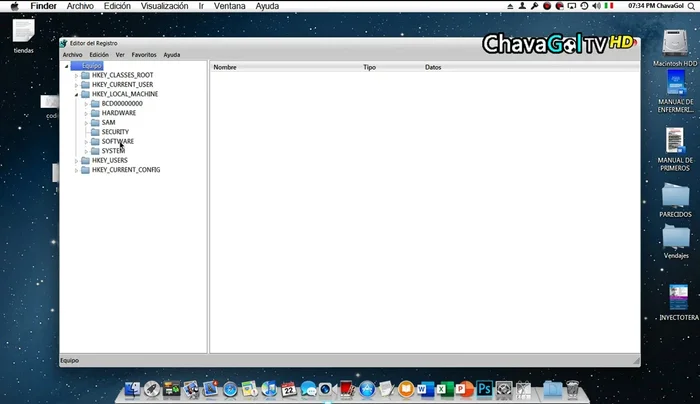Launch PowerPoint from the Dock
700x404 pixels.
click(x=464, y=389)
